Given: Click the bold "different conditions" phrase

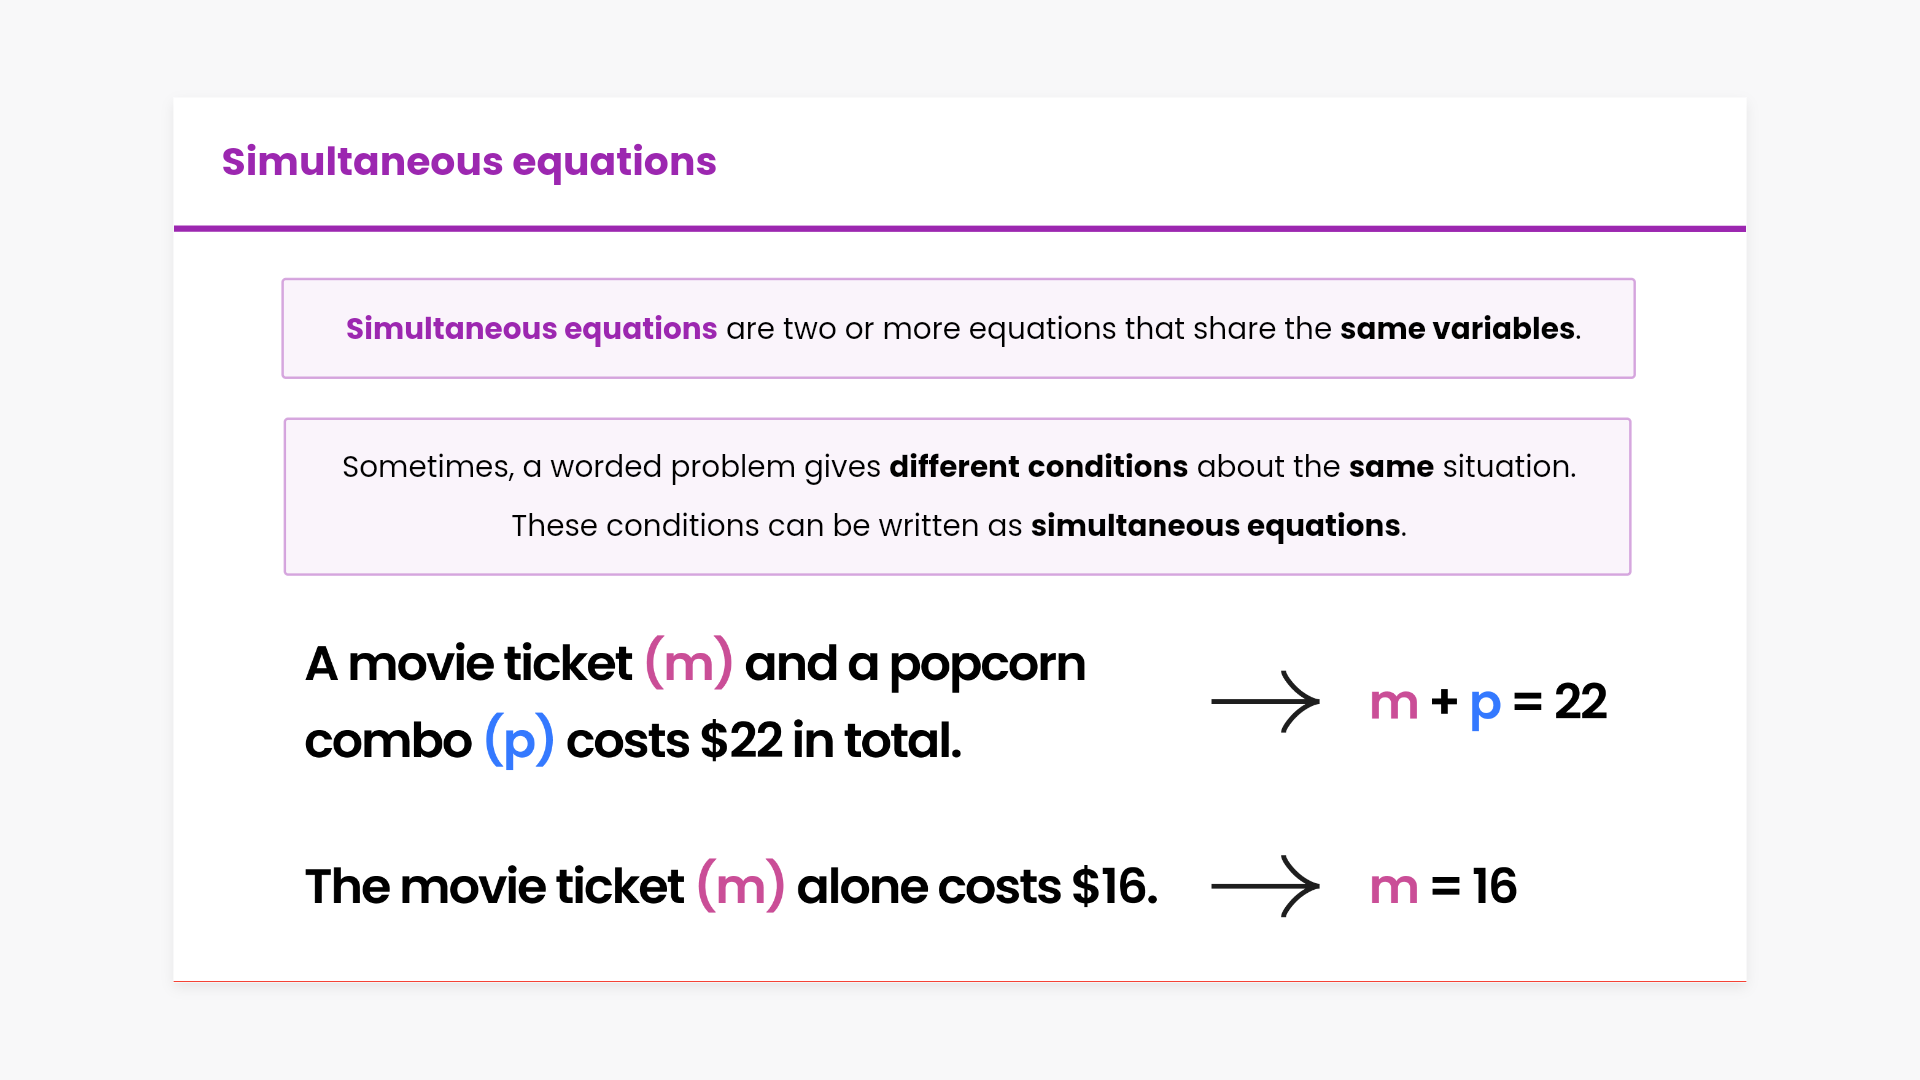Looking at the screenshot, I should pos(1038,467).
